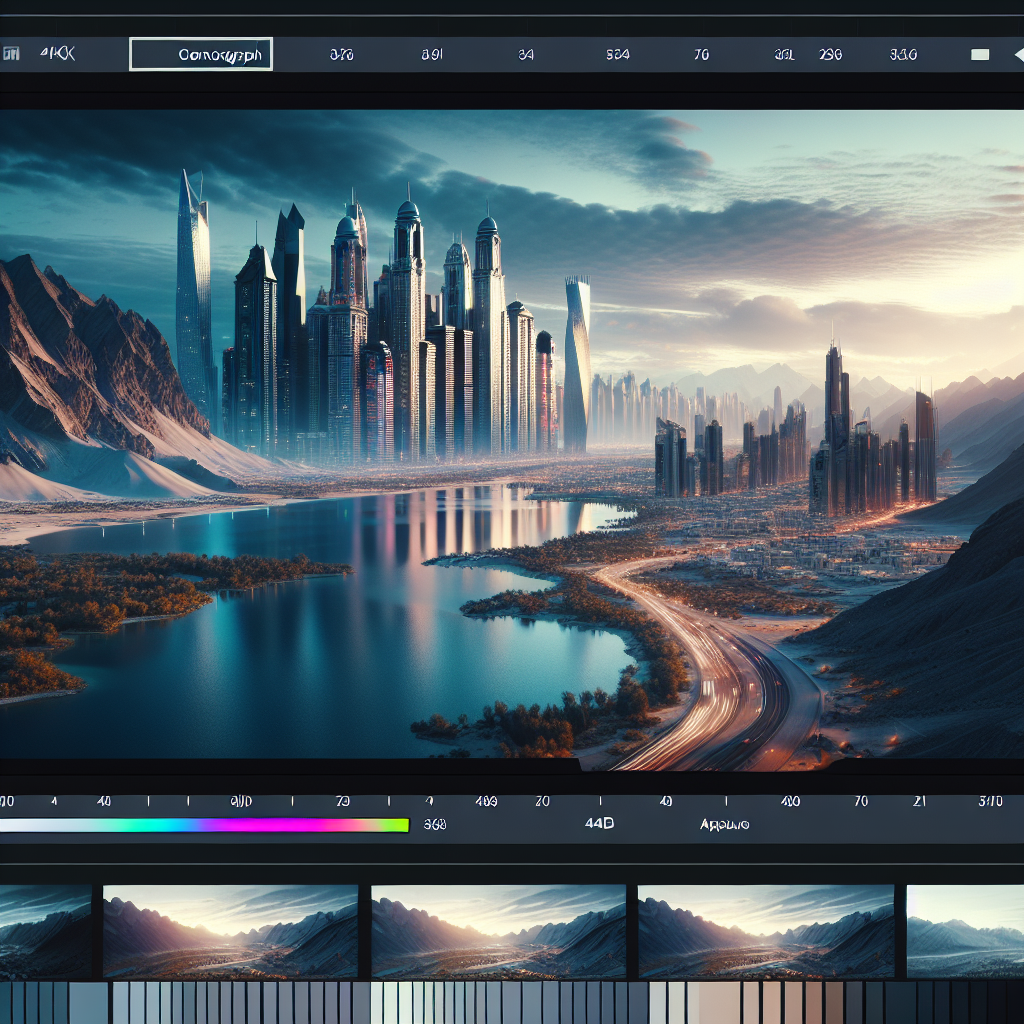Select the second thumbnail in the filmstrip
Screen dimensions: 1024x1024
230,930
